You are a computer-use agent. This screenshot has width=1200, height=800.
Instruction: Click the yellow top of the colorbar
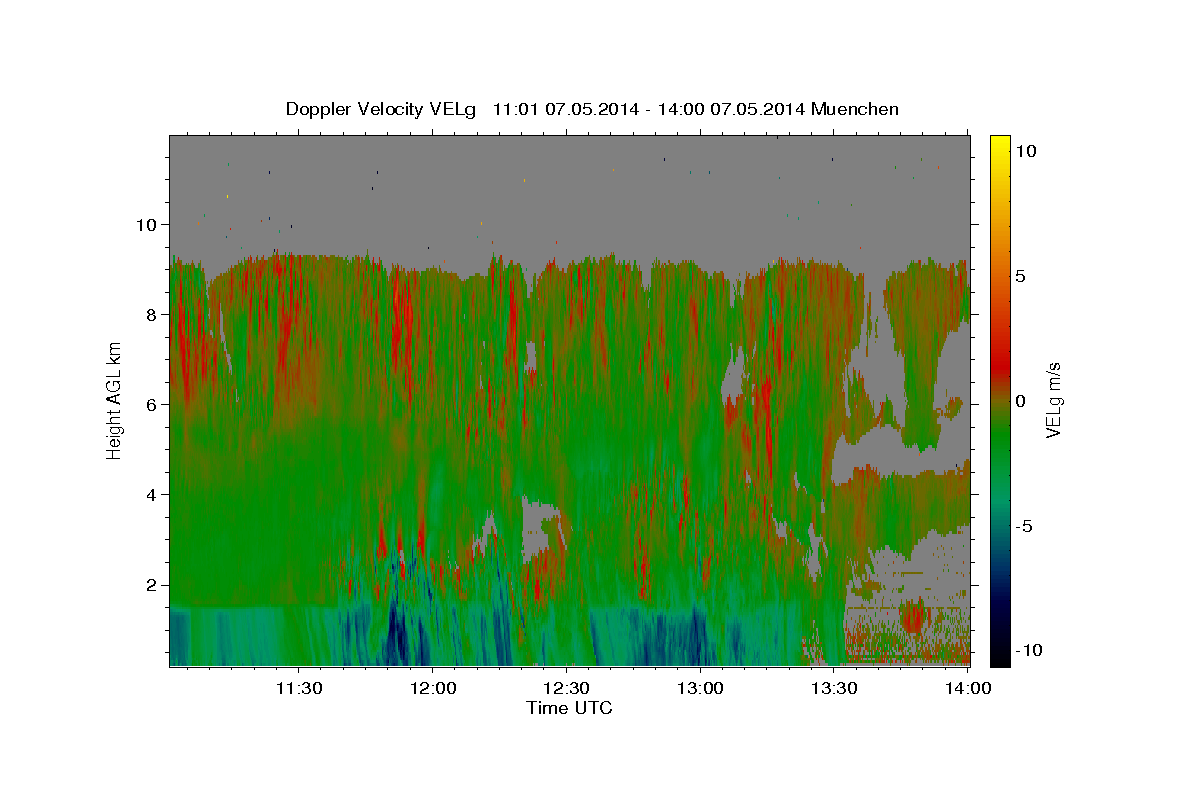[x=1000, y=145]
